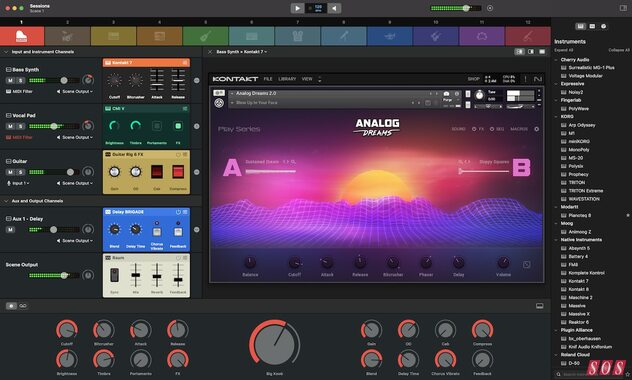Viewport: 632px width, 380px height.
Task: Solo the Bass Synth channel
Action: coord(21,80)
